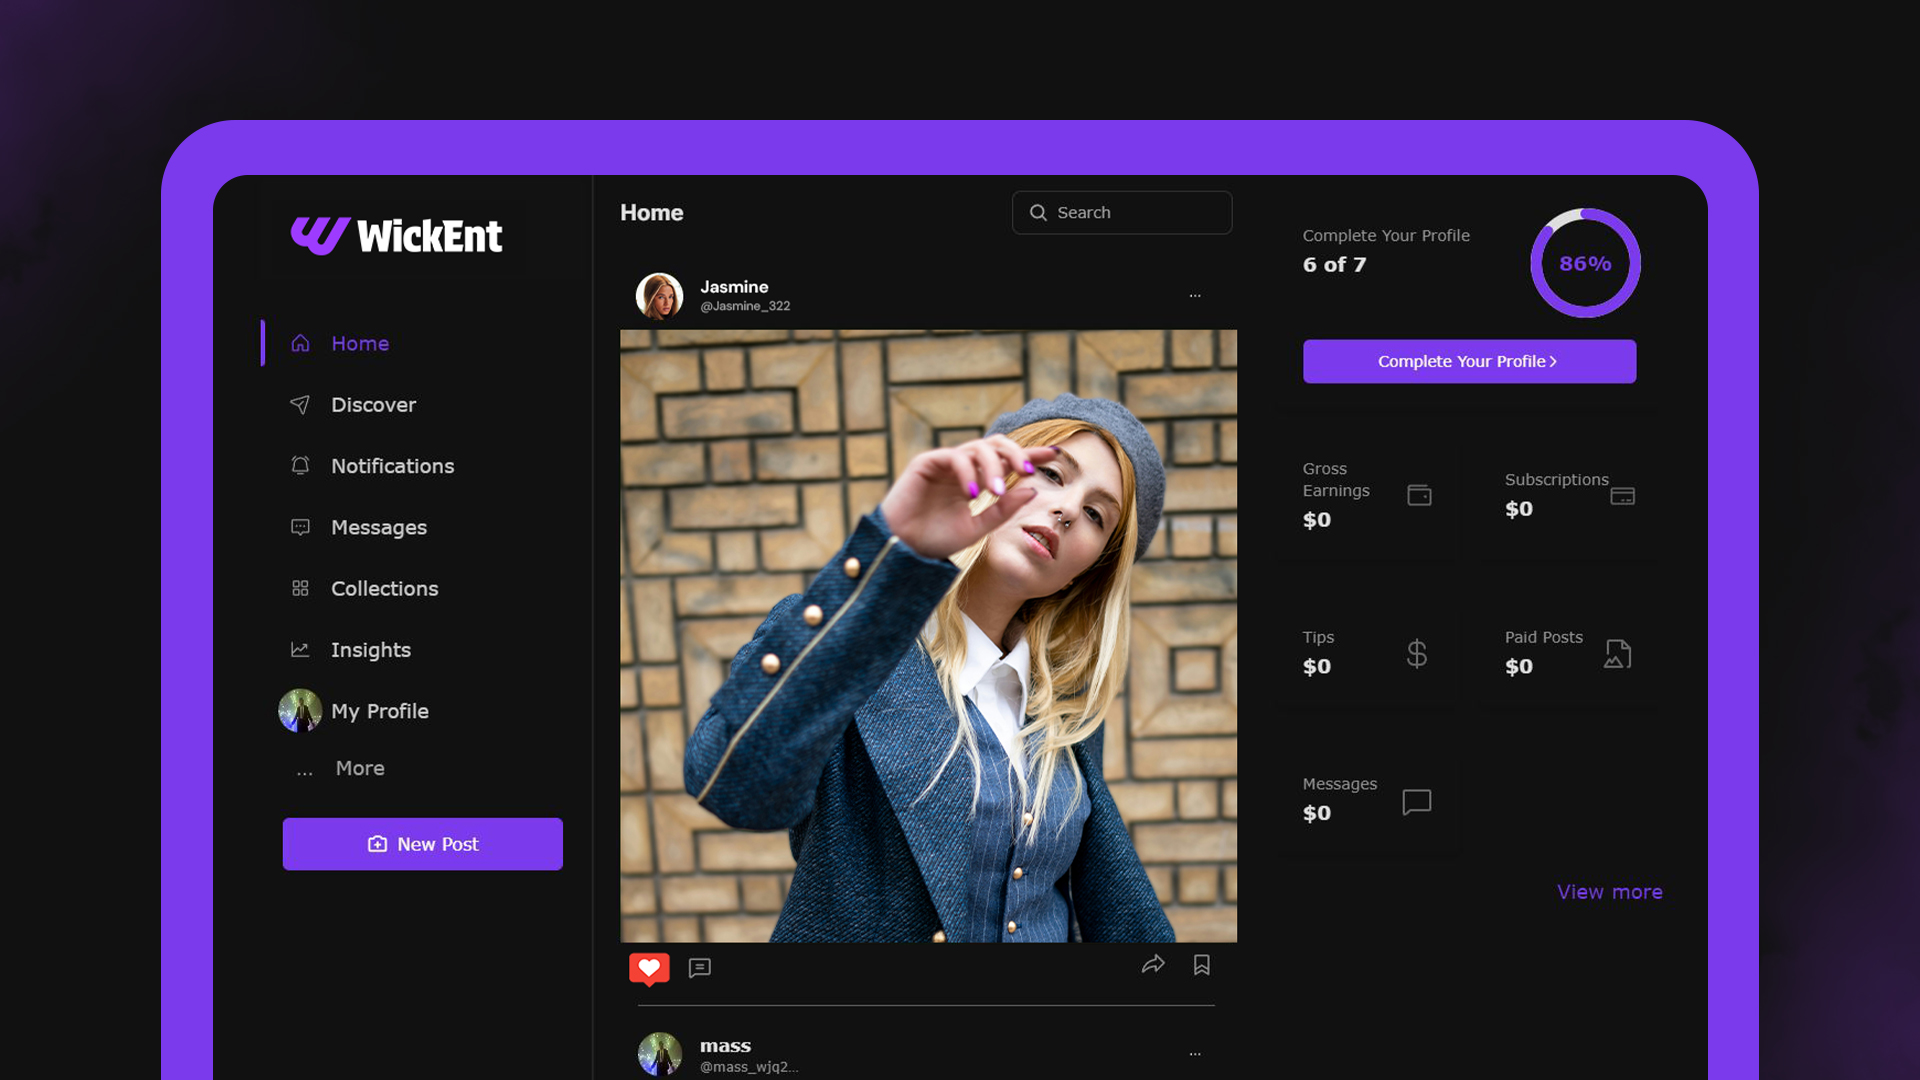The image size is (1920, 1080).
Task: Toggle bookmark on Jasmine's post
Action: point(1201,964)
